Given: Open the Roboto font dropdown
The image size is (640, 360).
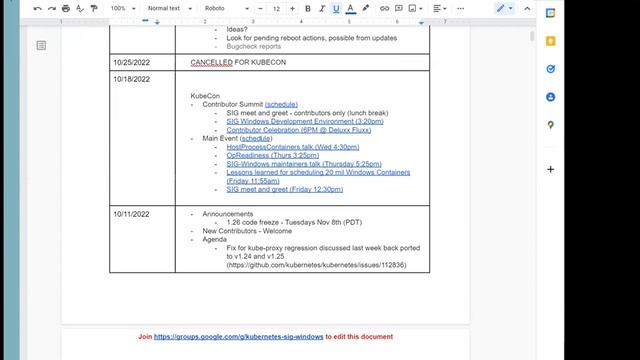Looking at the screenshot, I should click(x=227, y=9).
